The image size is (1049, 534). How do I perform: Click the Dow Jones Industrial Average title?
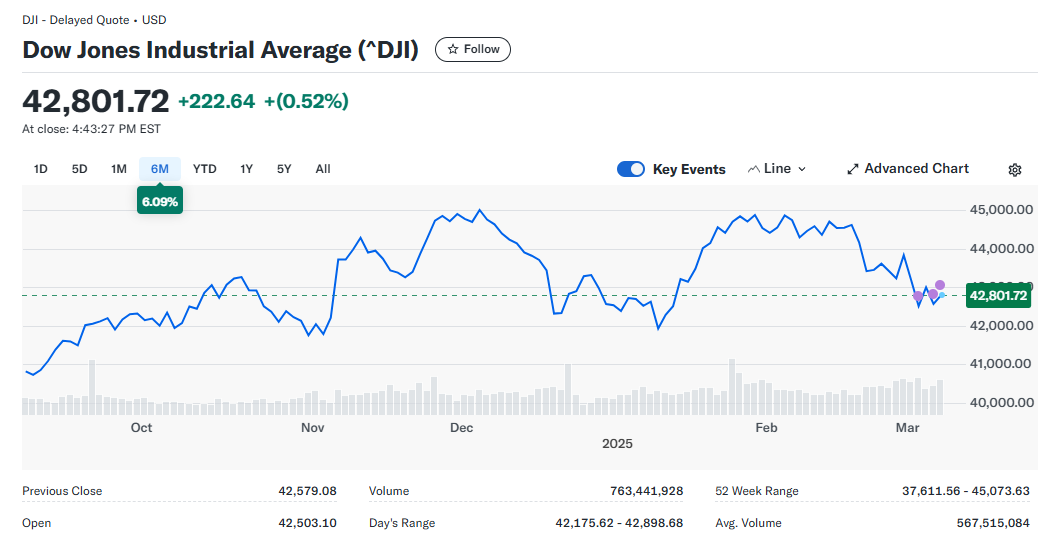221,50
